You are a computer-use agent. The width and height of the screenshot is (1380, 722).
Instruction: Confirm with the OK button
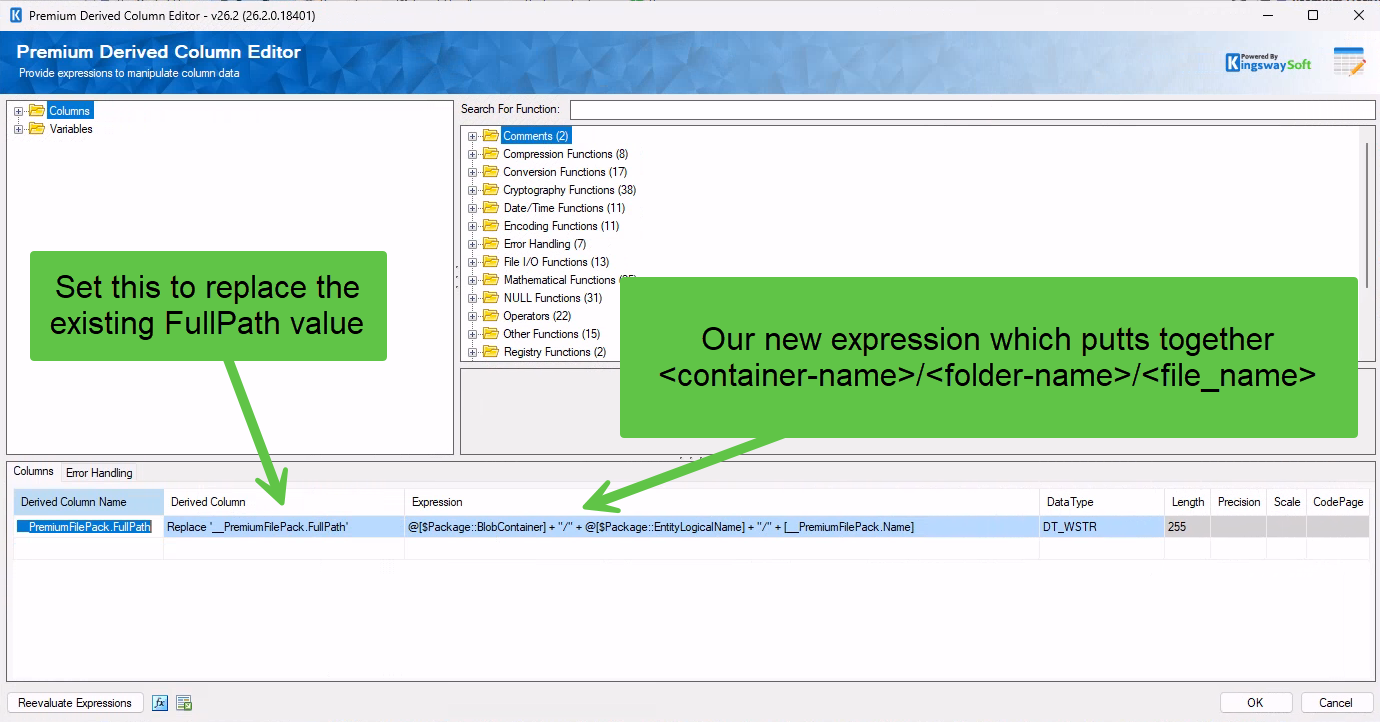[x=1256, y=703]
